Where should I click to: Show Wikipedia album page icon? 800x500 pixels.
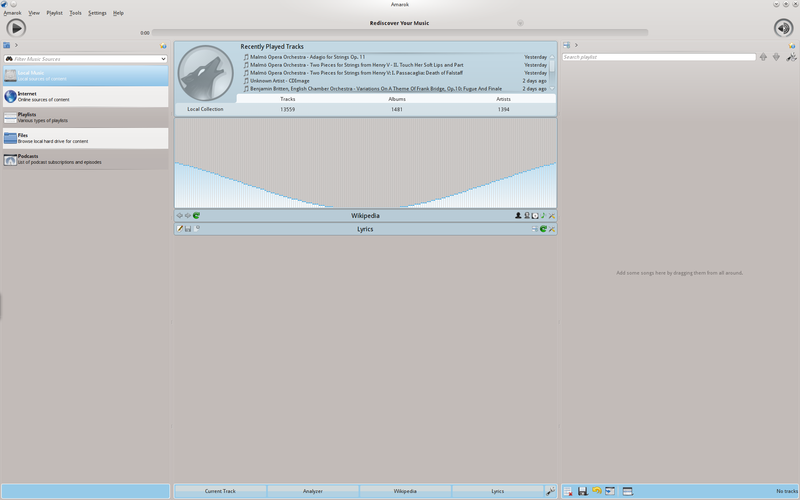(535, 216)
